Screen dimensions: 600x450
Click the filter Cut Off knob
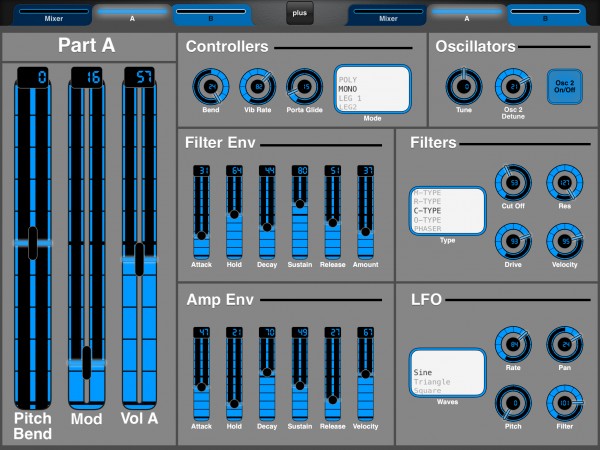[x=513, y=183]
